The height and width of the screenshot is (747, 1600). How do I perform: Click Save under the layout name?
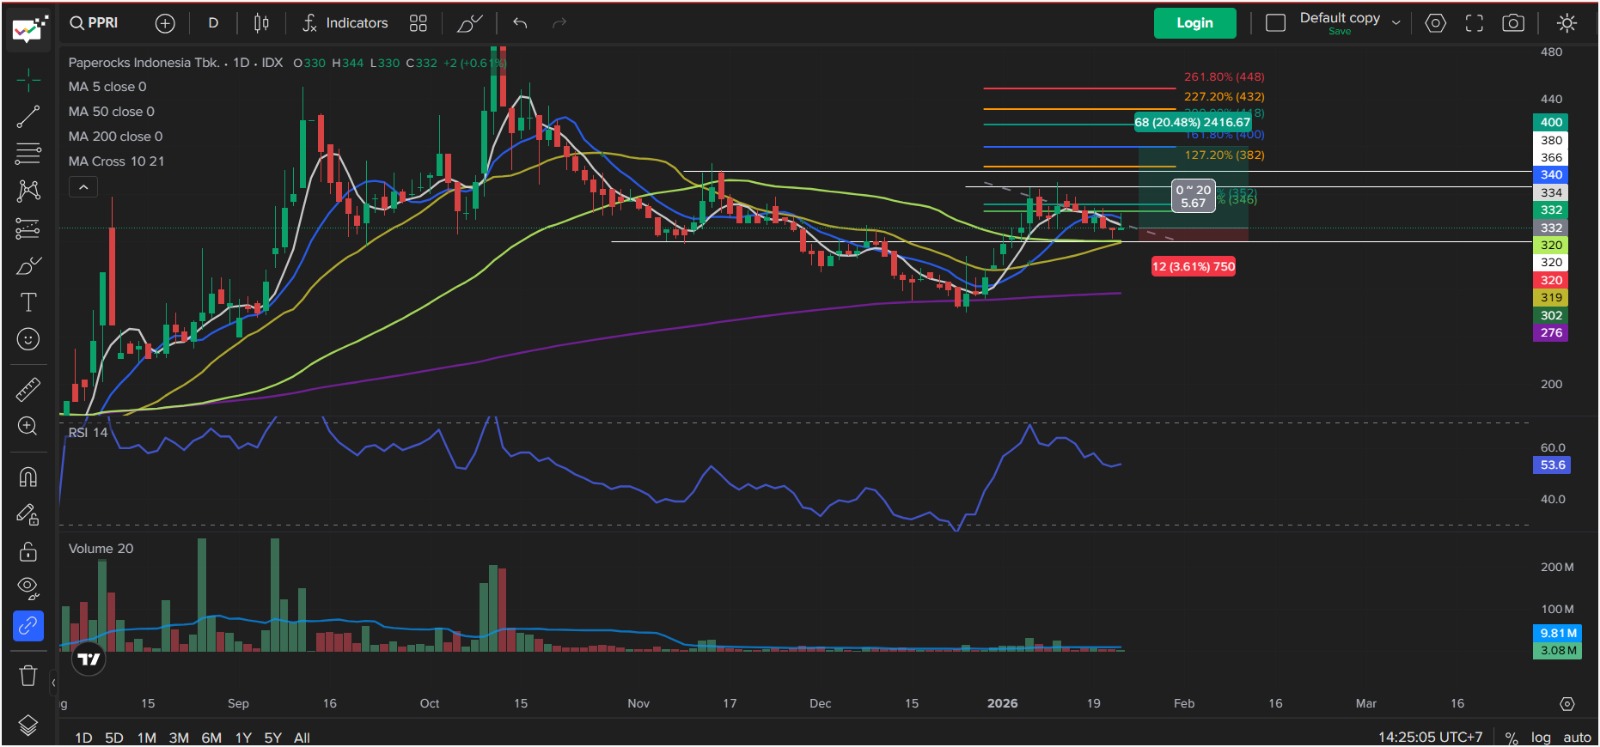pos(1340,32)
